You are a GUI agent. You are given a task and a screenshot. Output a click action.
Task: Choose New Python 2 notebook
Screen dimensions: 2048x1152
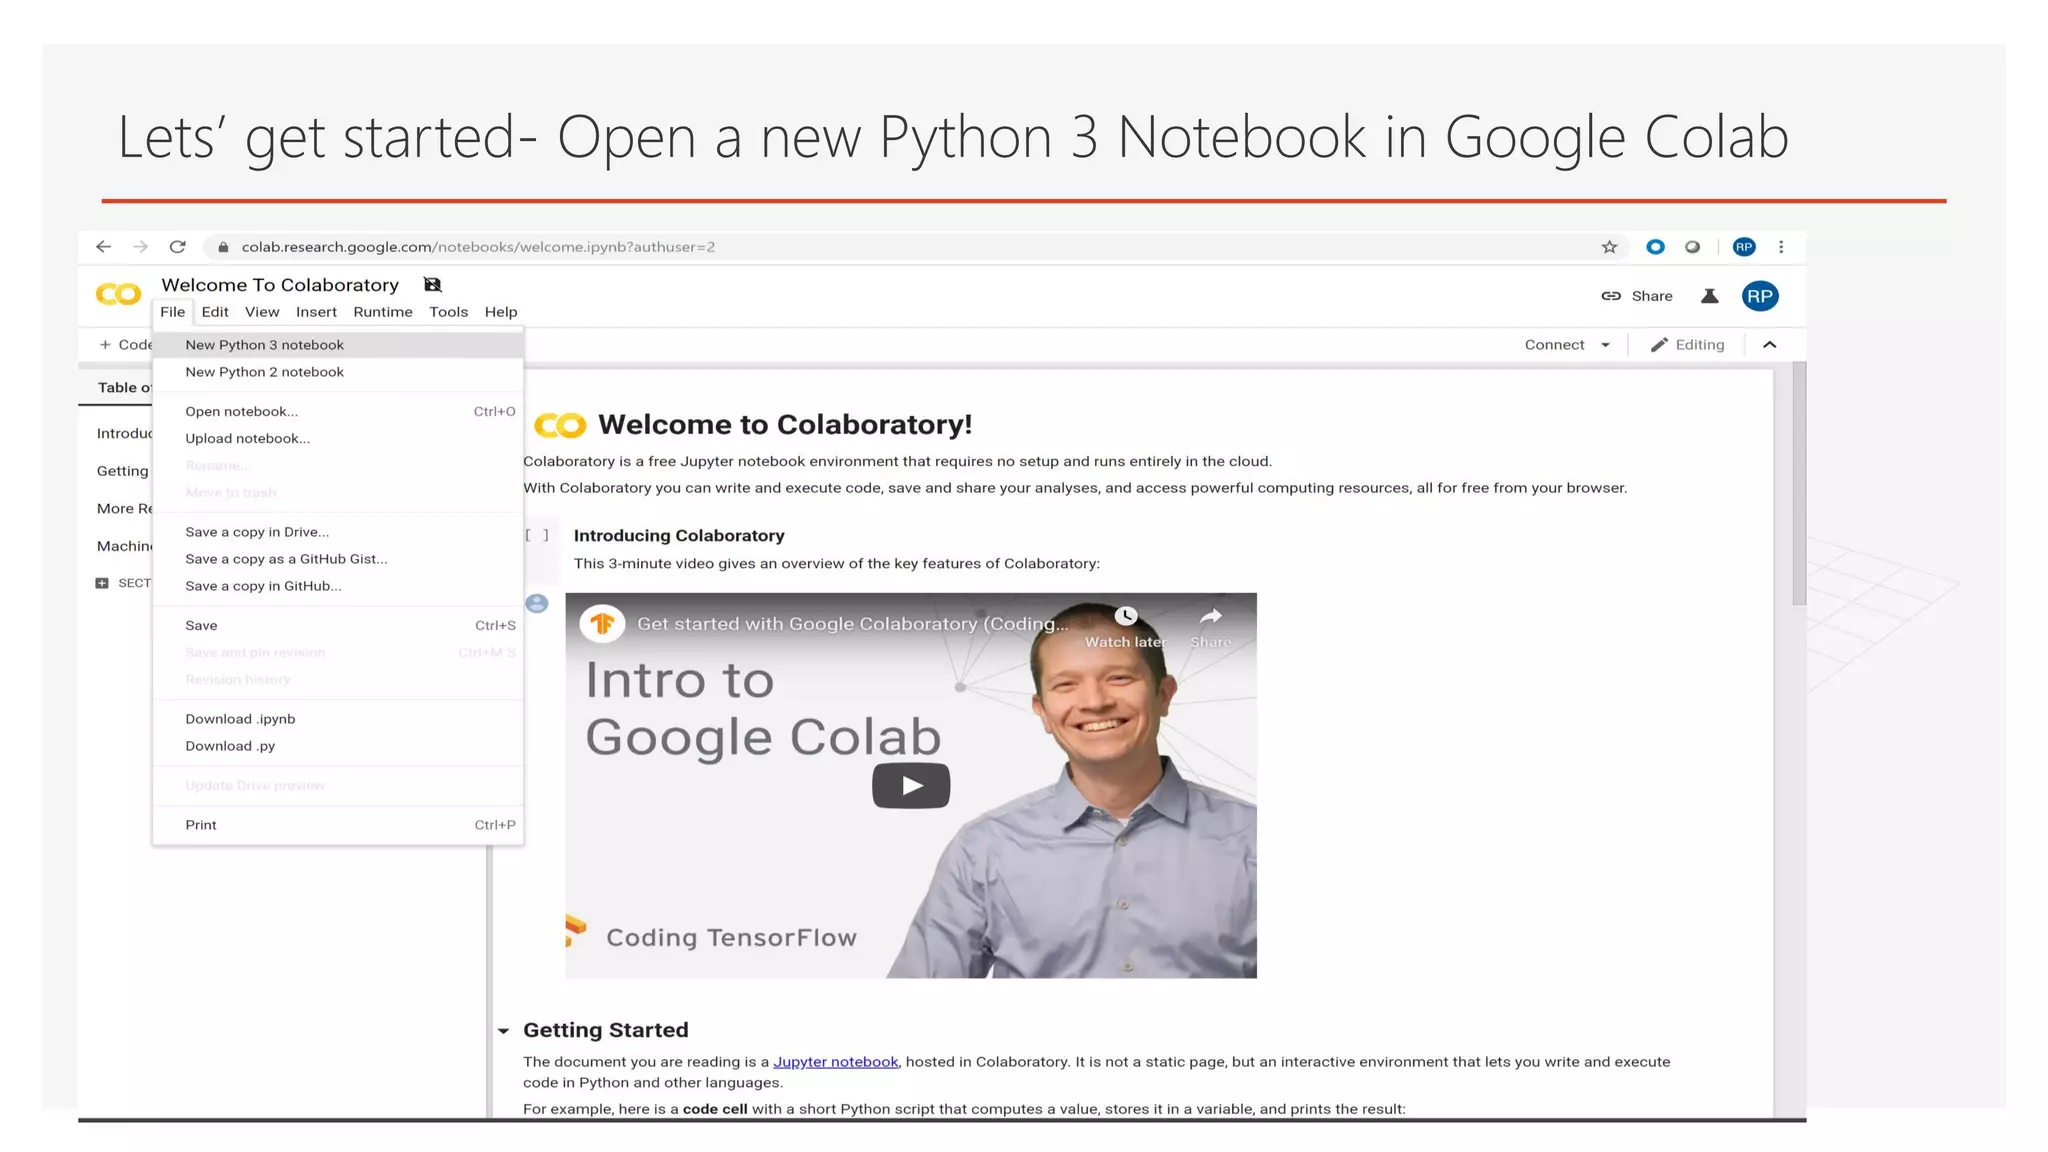(x=338, y=372)
